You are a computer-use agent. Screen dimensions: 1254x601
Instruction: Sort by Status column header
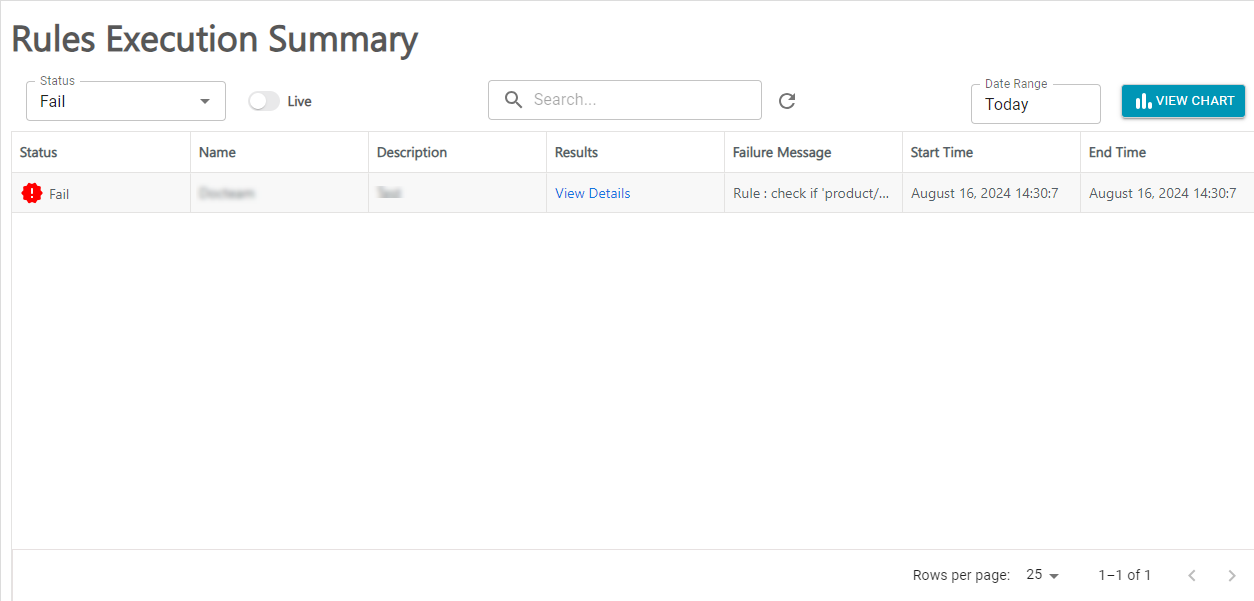click(x=39, y=152)
